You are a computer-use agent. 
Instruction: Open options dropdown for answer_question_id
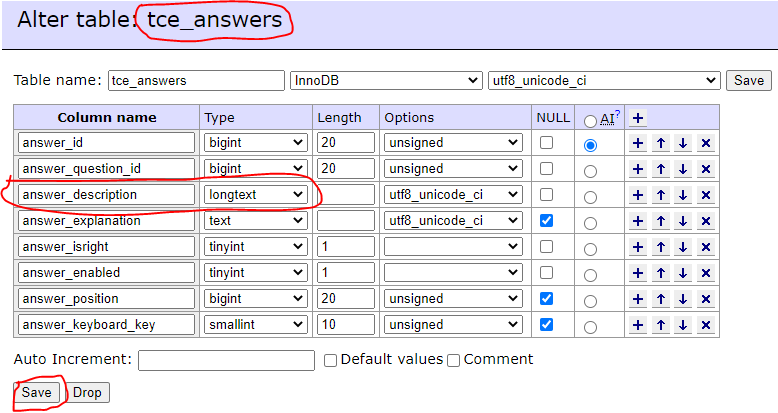coord(453,169)
